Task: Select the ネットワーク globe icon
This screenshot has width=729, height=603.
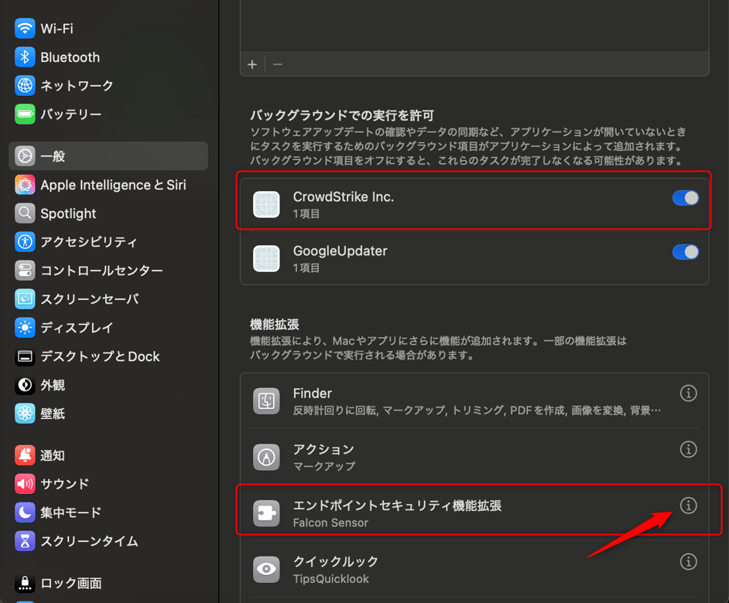Action: pyautogui.click(x=25, y=86)
